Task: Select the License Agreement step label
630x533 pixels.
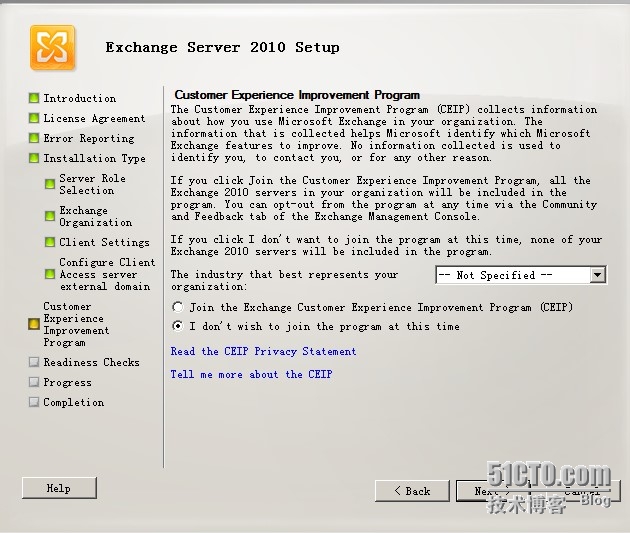Action: click(x=94, y=118)
